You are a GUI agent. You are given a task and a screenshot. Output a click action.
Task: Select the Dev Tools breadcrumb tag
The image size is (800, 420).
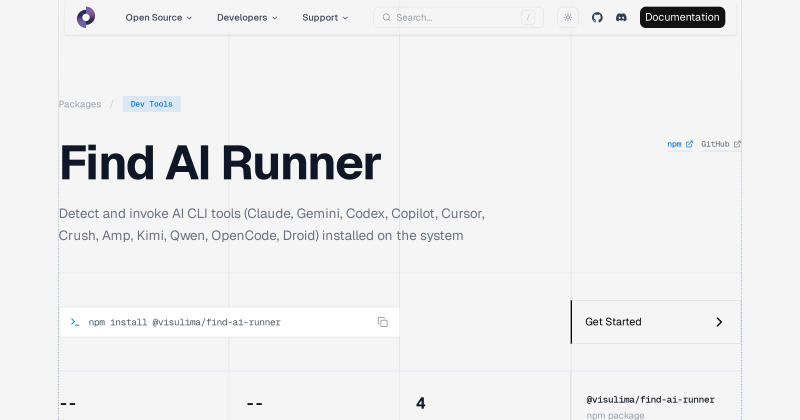[152, 104]
